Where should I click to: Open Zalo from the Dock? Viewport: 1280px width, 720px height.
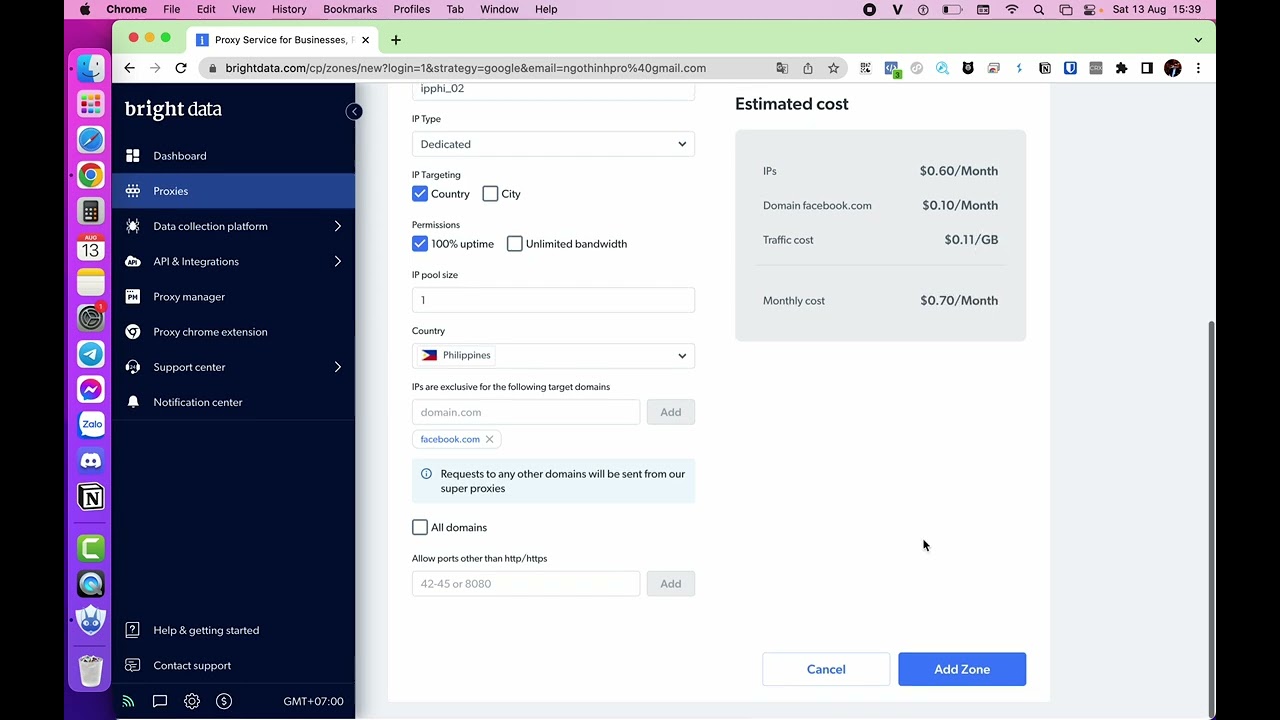(91, 425)
